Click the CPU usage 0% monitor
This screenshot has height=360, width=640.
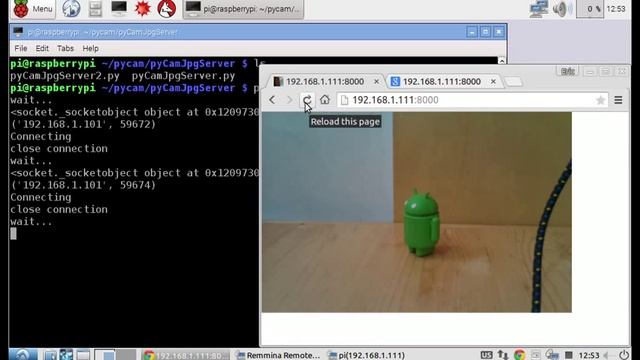tap(590, 9)
